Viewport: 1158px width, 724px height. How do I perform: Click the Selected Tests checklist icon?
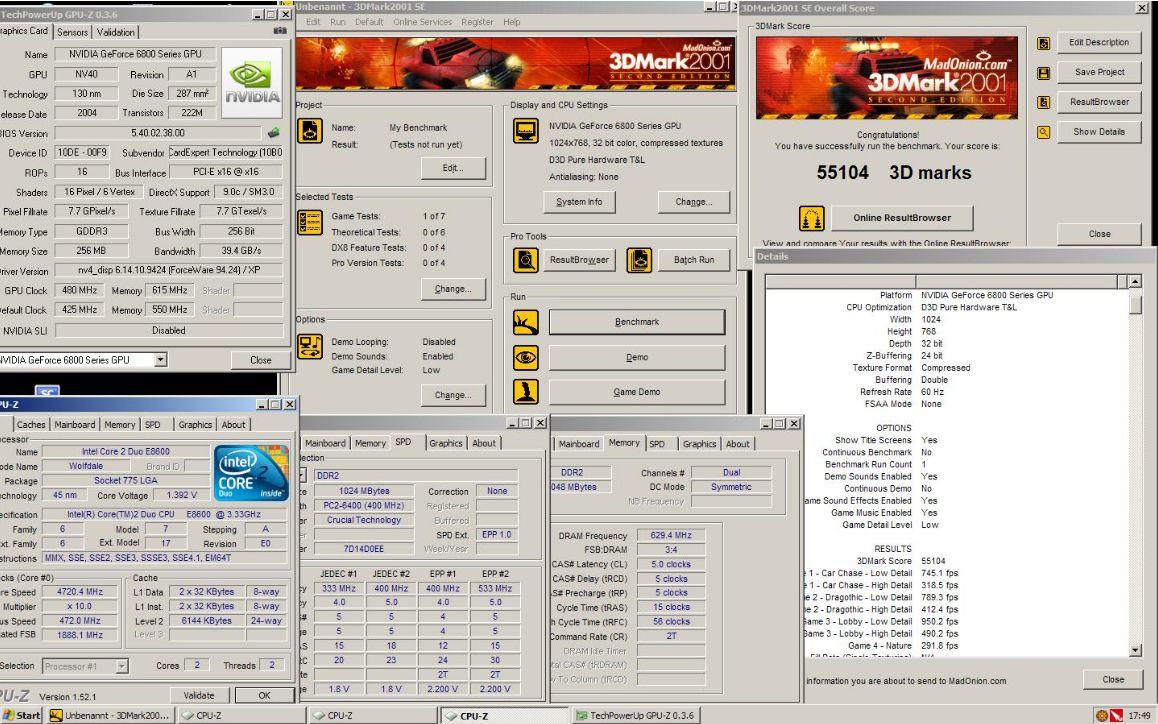(x=309, y=222)
